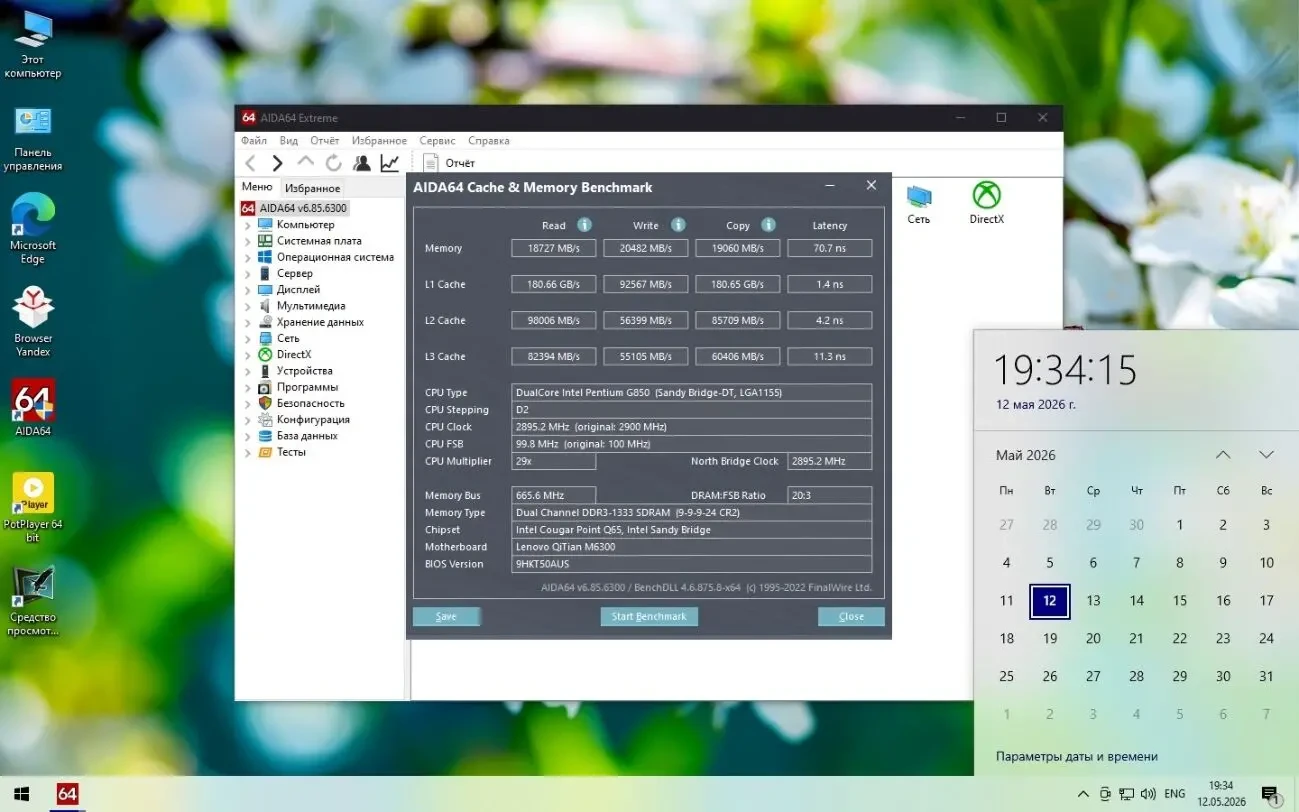
Task: Click the taskbar clock 19:34
Action: 1220,794
